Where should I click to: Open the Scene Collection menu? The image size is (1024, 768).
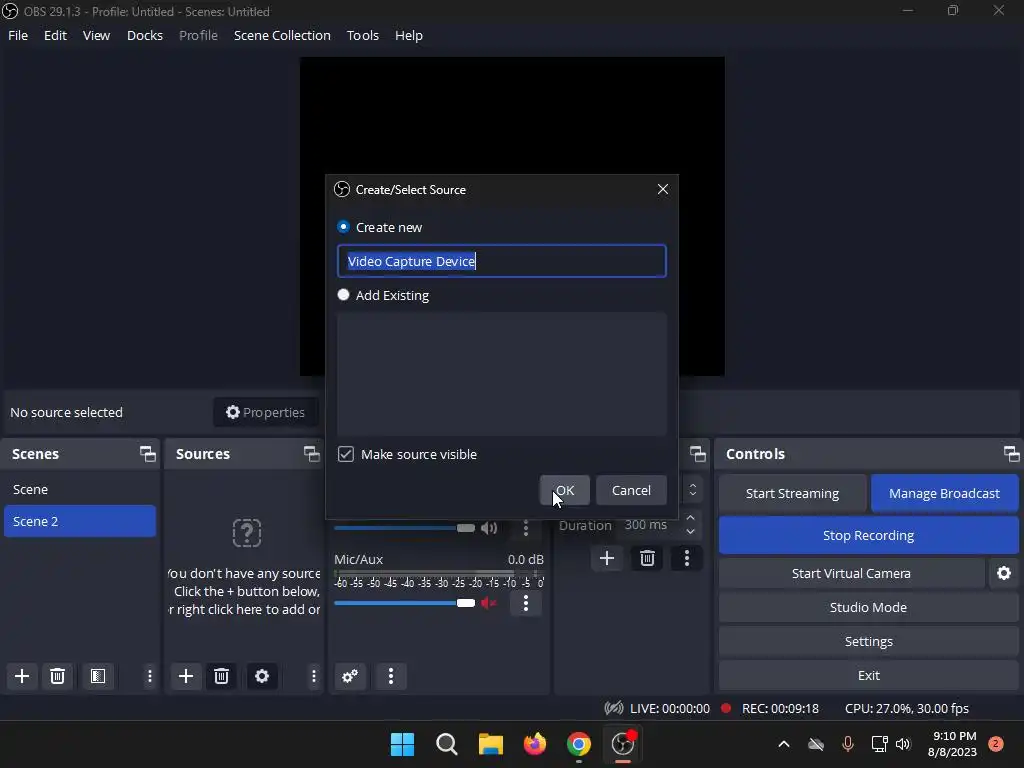click(x=282, y=35)
